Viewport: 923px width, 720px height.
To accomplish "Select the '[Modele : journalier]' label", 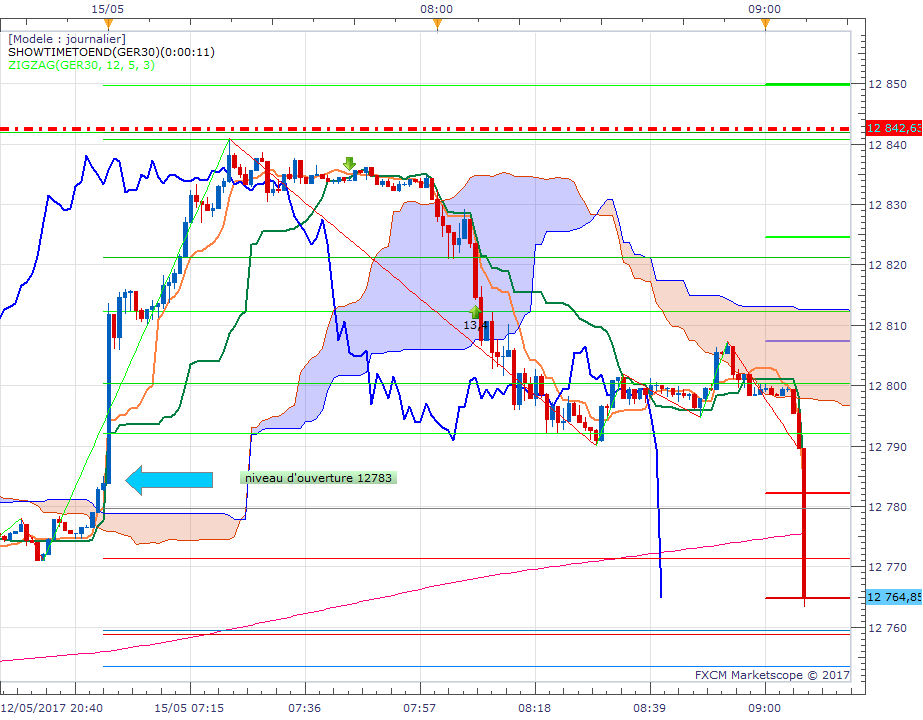I will click(67, 39).
